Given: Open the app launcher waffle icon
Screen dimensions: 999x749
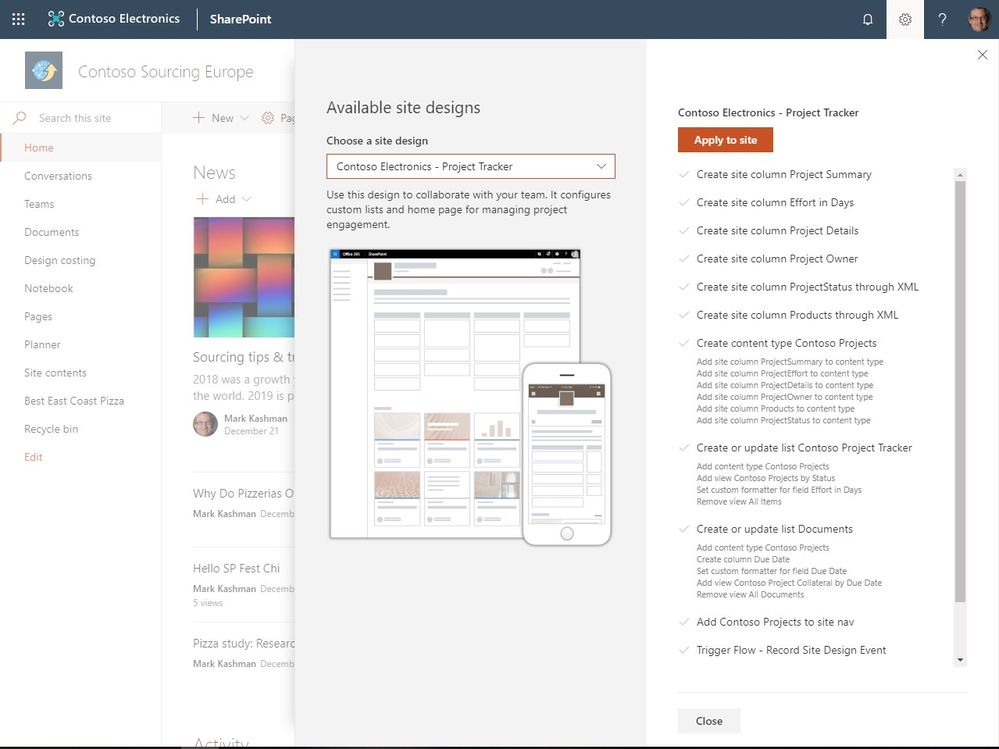Looking at the screenshot, I should pyautogui.click(x=18, y=19).
